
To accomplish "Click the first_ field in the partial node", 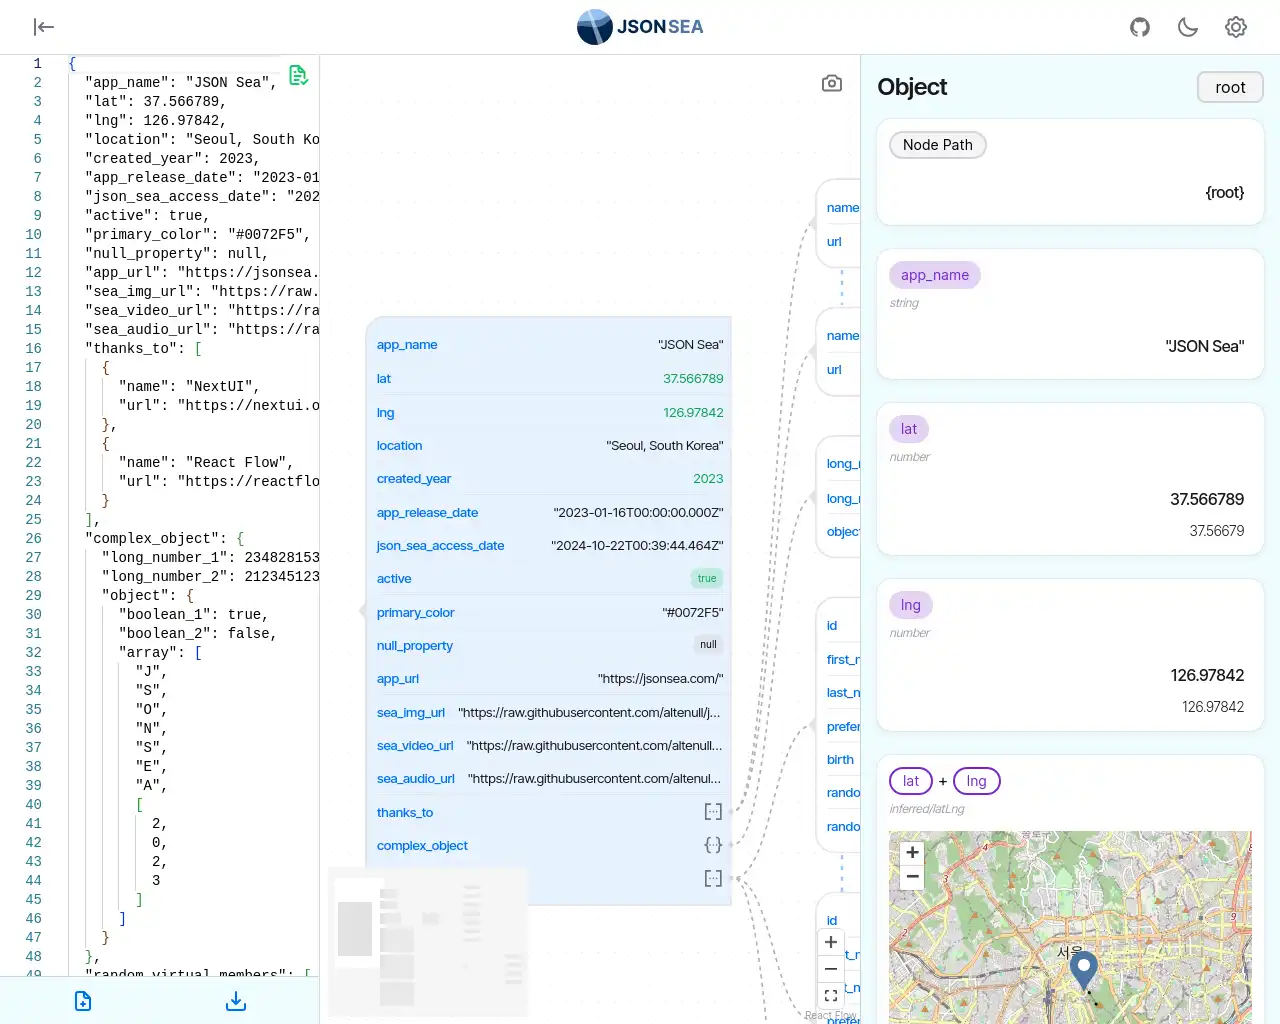I will click(843, 660).
